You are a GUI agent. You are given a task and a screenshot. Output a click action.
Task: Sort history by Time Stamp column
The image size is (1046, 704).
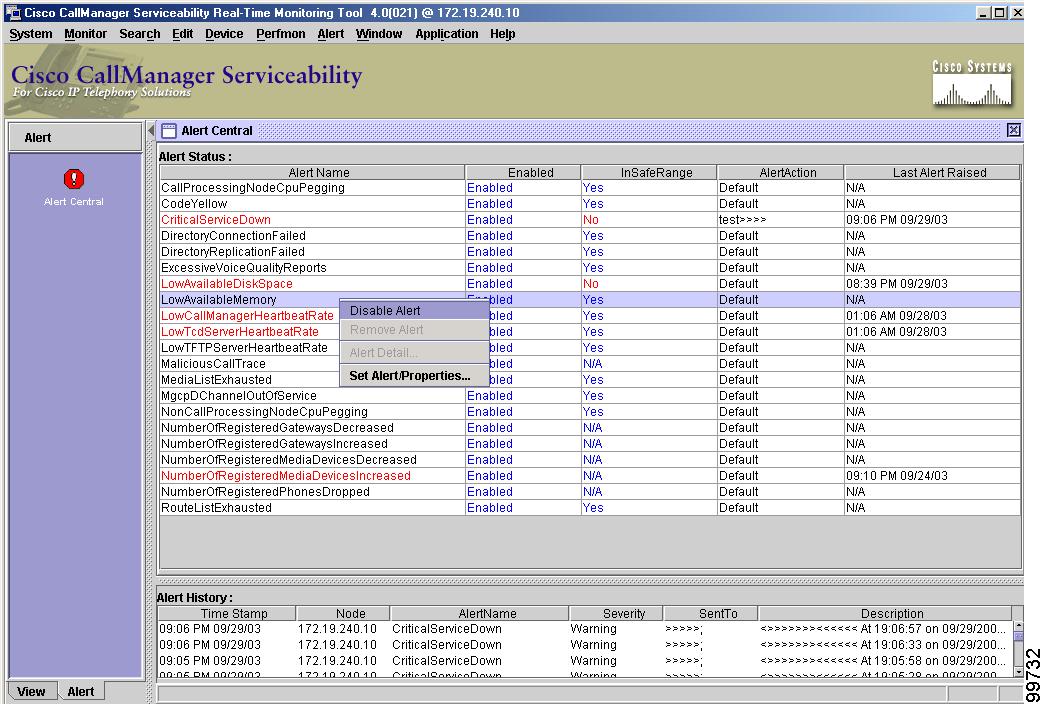pyautogui.click(x=227, y=613)
